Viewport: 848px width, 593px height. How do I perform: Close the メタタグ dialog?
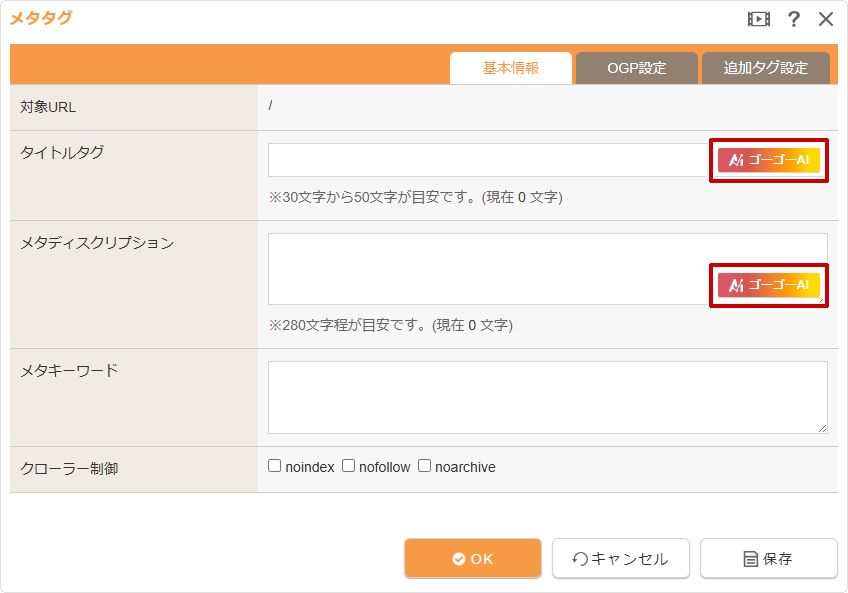point(826,19)
